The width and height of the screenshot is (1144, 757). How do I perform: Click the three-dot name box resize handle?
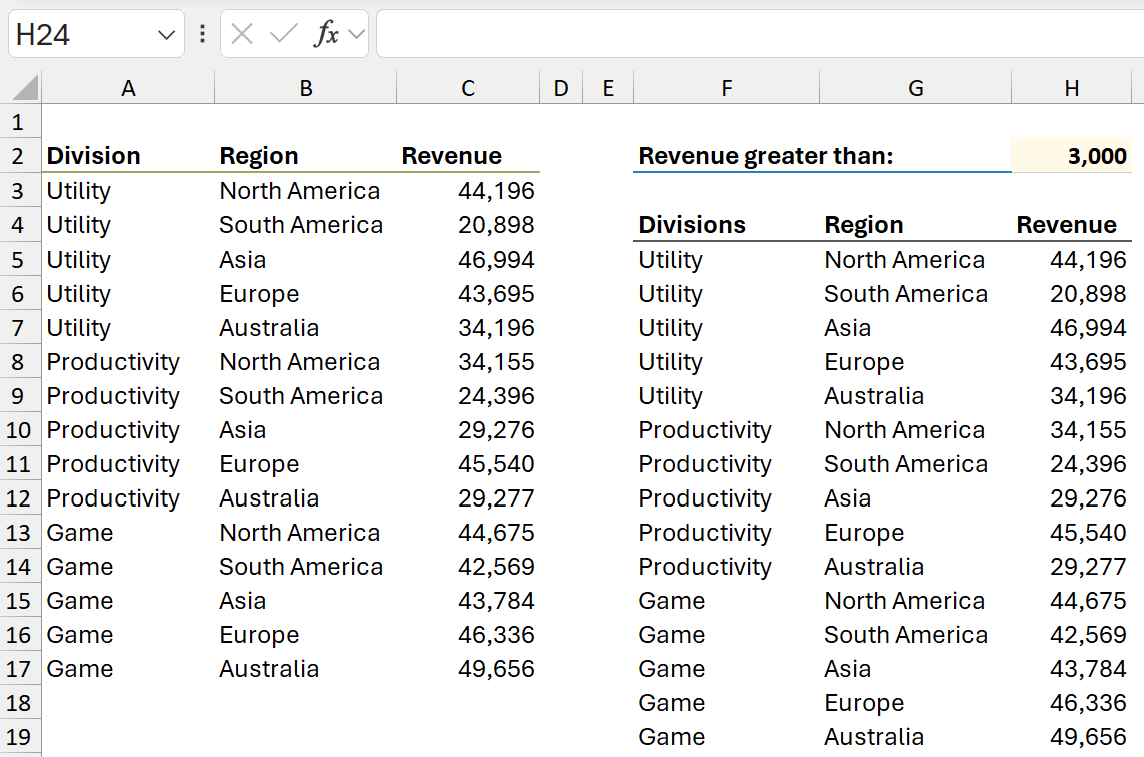point(203,34)
